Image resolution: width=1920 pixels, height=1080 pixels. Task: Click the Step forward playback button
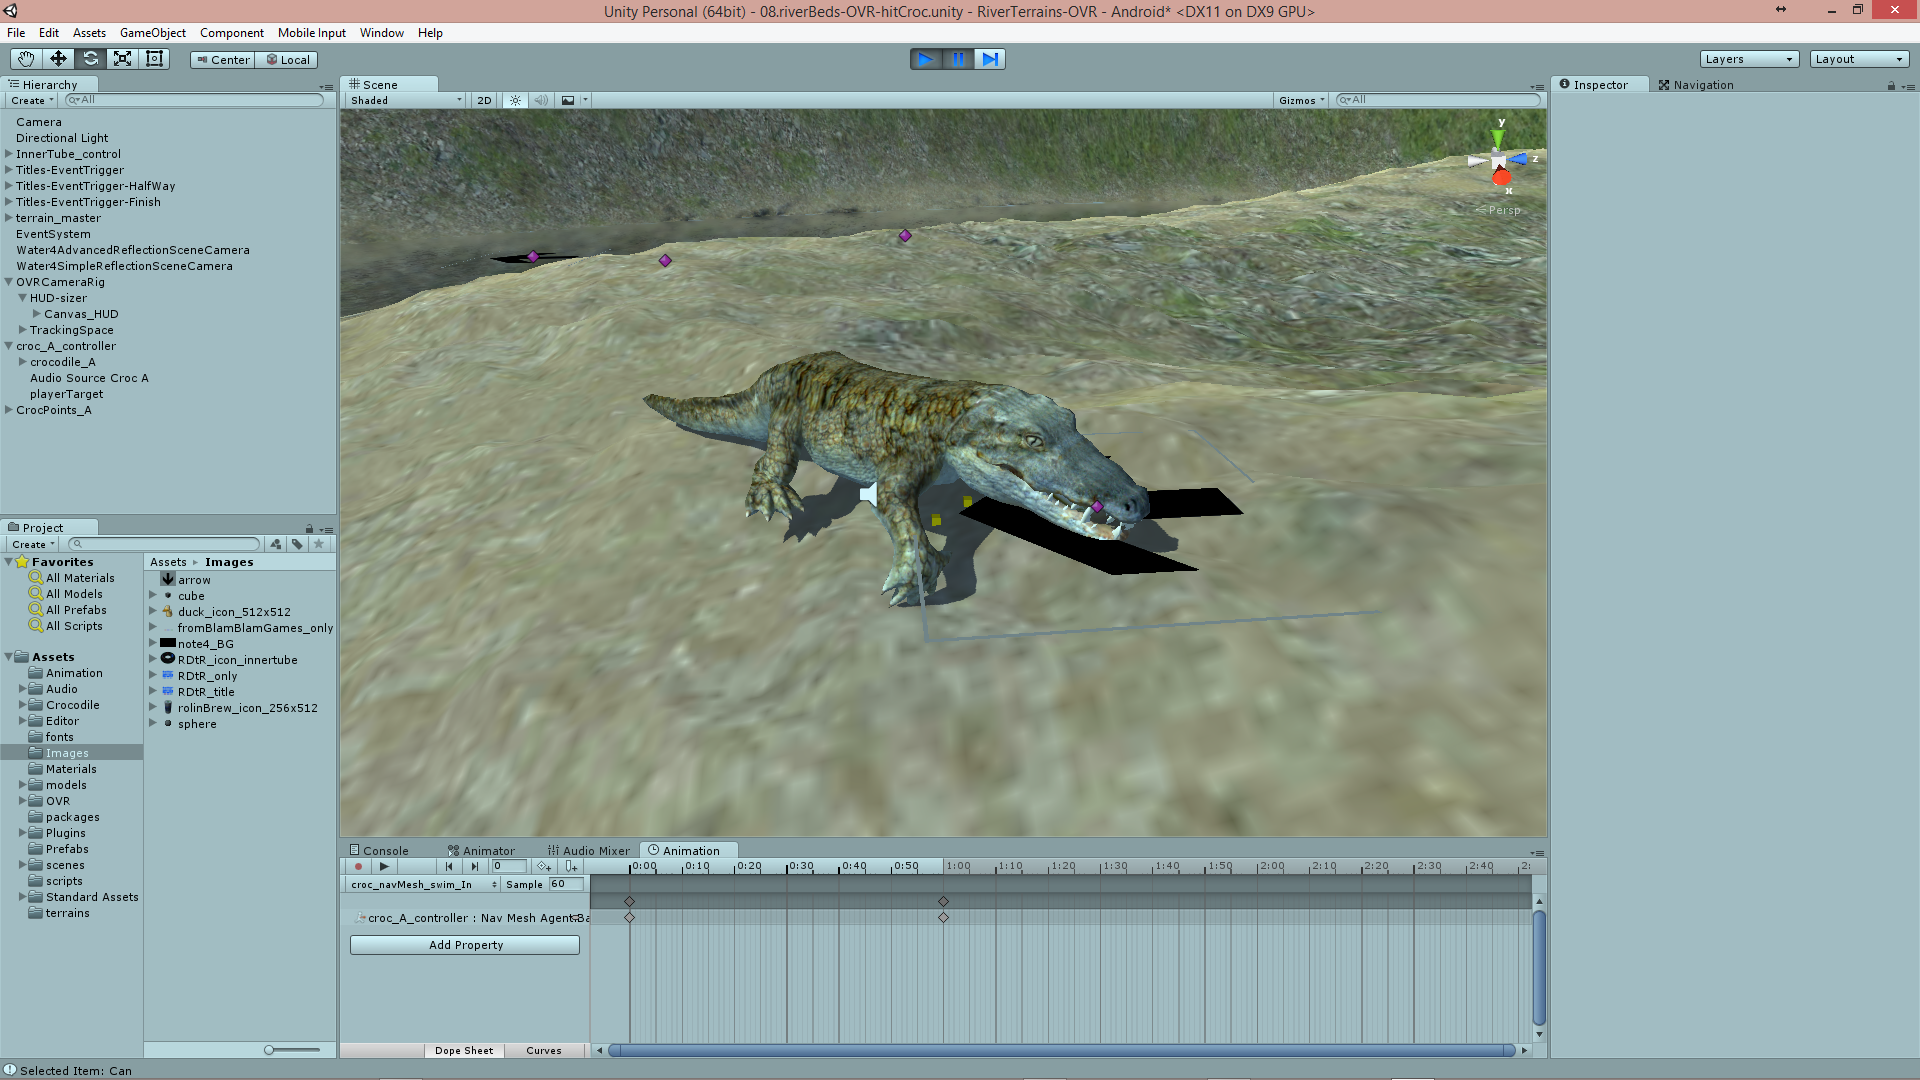click(990, 59)
